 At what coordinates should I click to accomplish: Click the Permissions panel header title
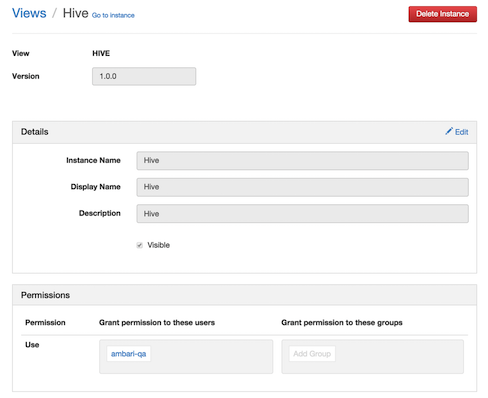[45, 295]
